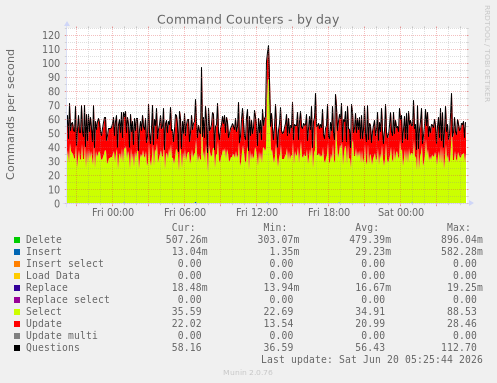Click the chart title Command Counters - by day
Viewport: 497px width, 383px height.
pyautogui.click(x=248, y=20)
